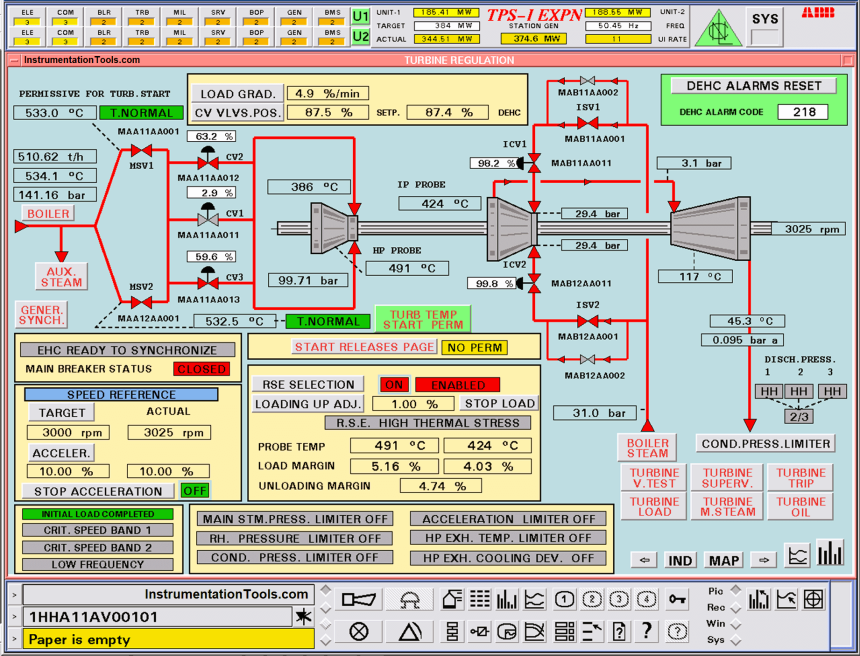
Task: Open the TURBINE TRIP page
Action: click(x=801, y=478)
